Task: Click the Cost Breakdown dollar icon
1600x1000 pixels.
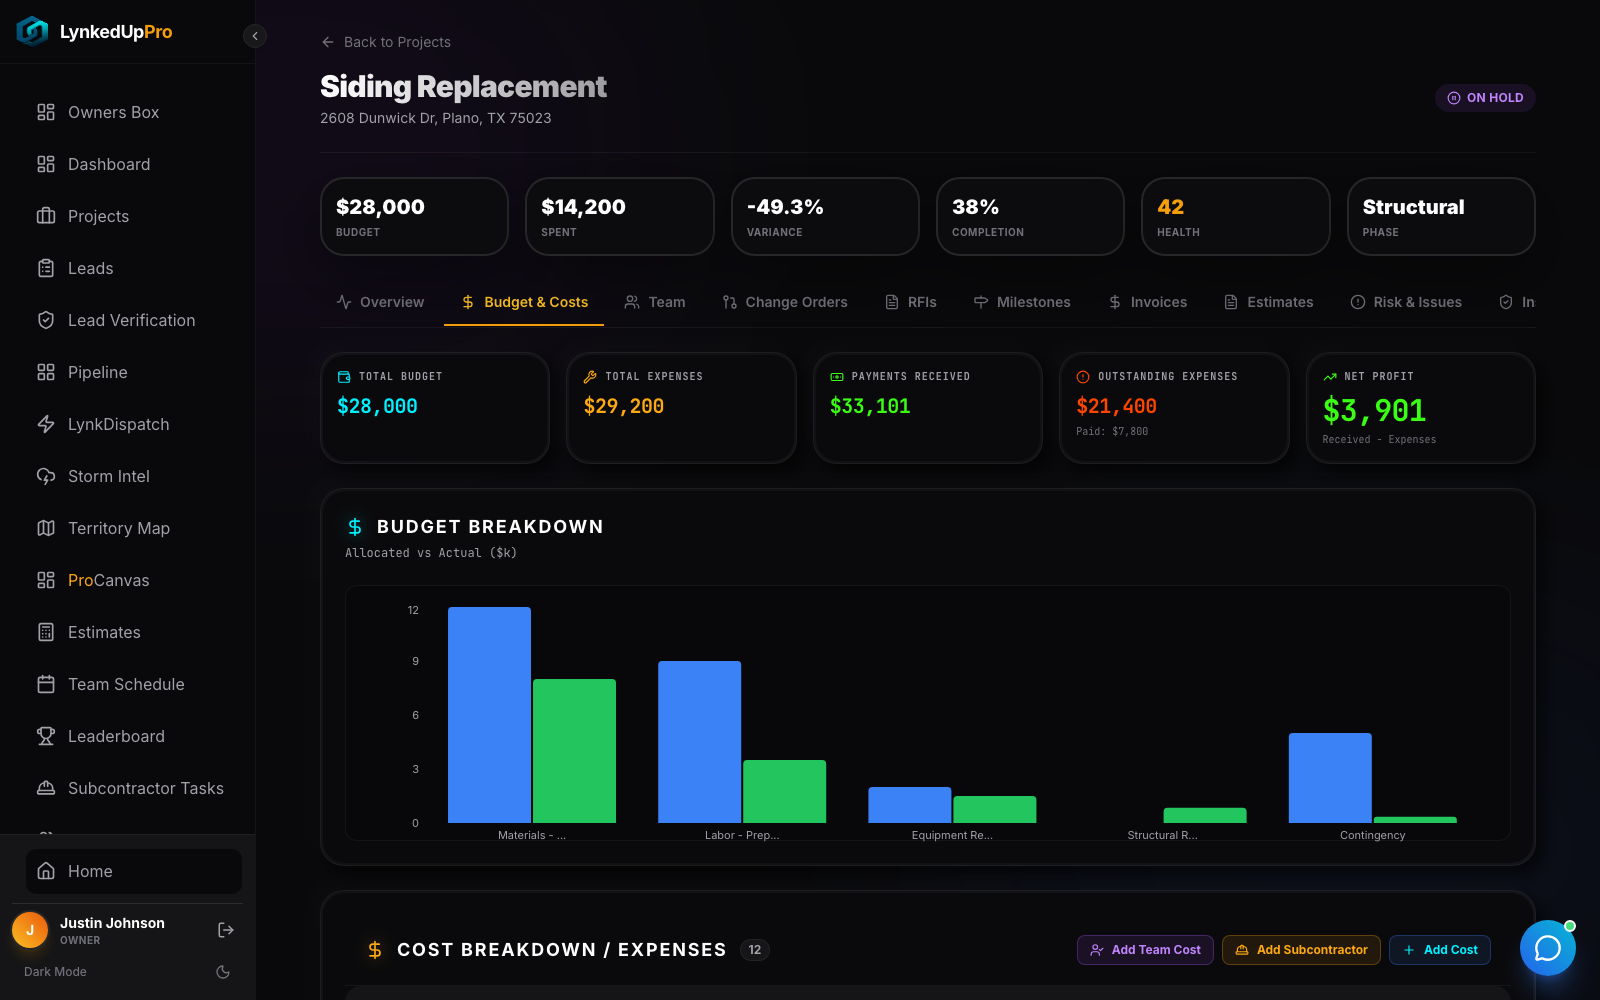Action: click(375, 950)
